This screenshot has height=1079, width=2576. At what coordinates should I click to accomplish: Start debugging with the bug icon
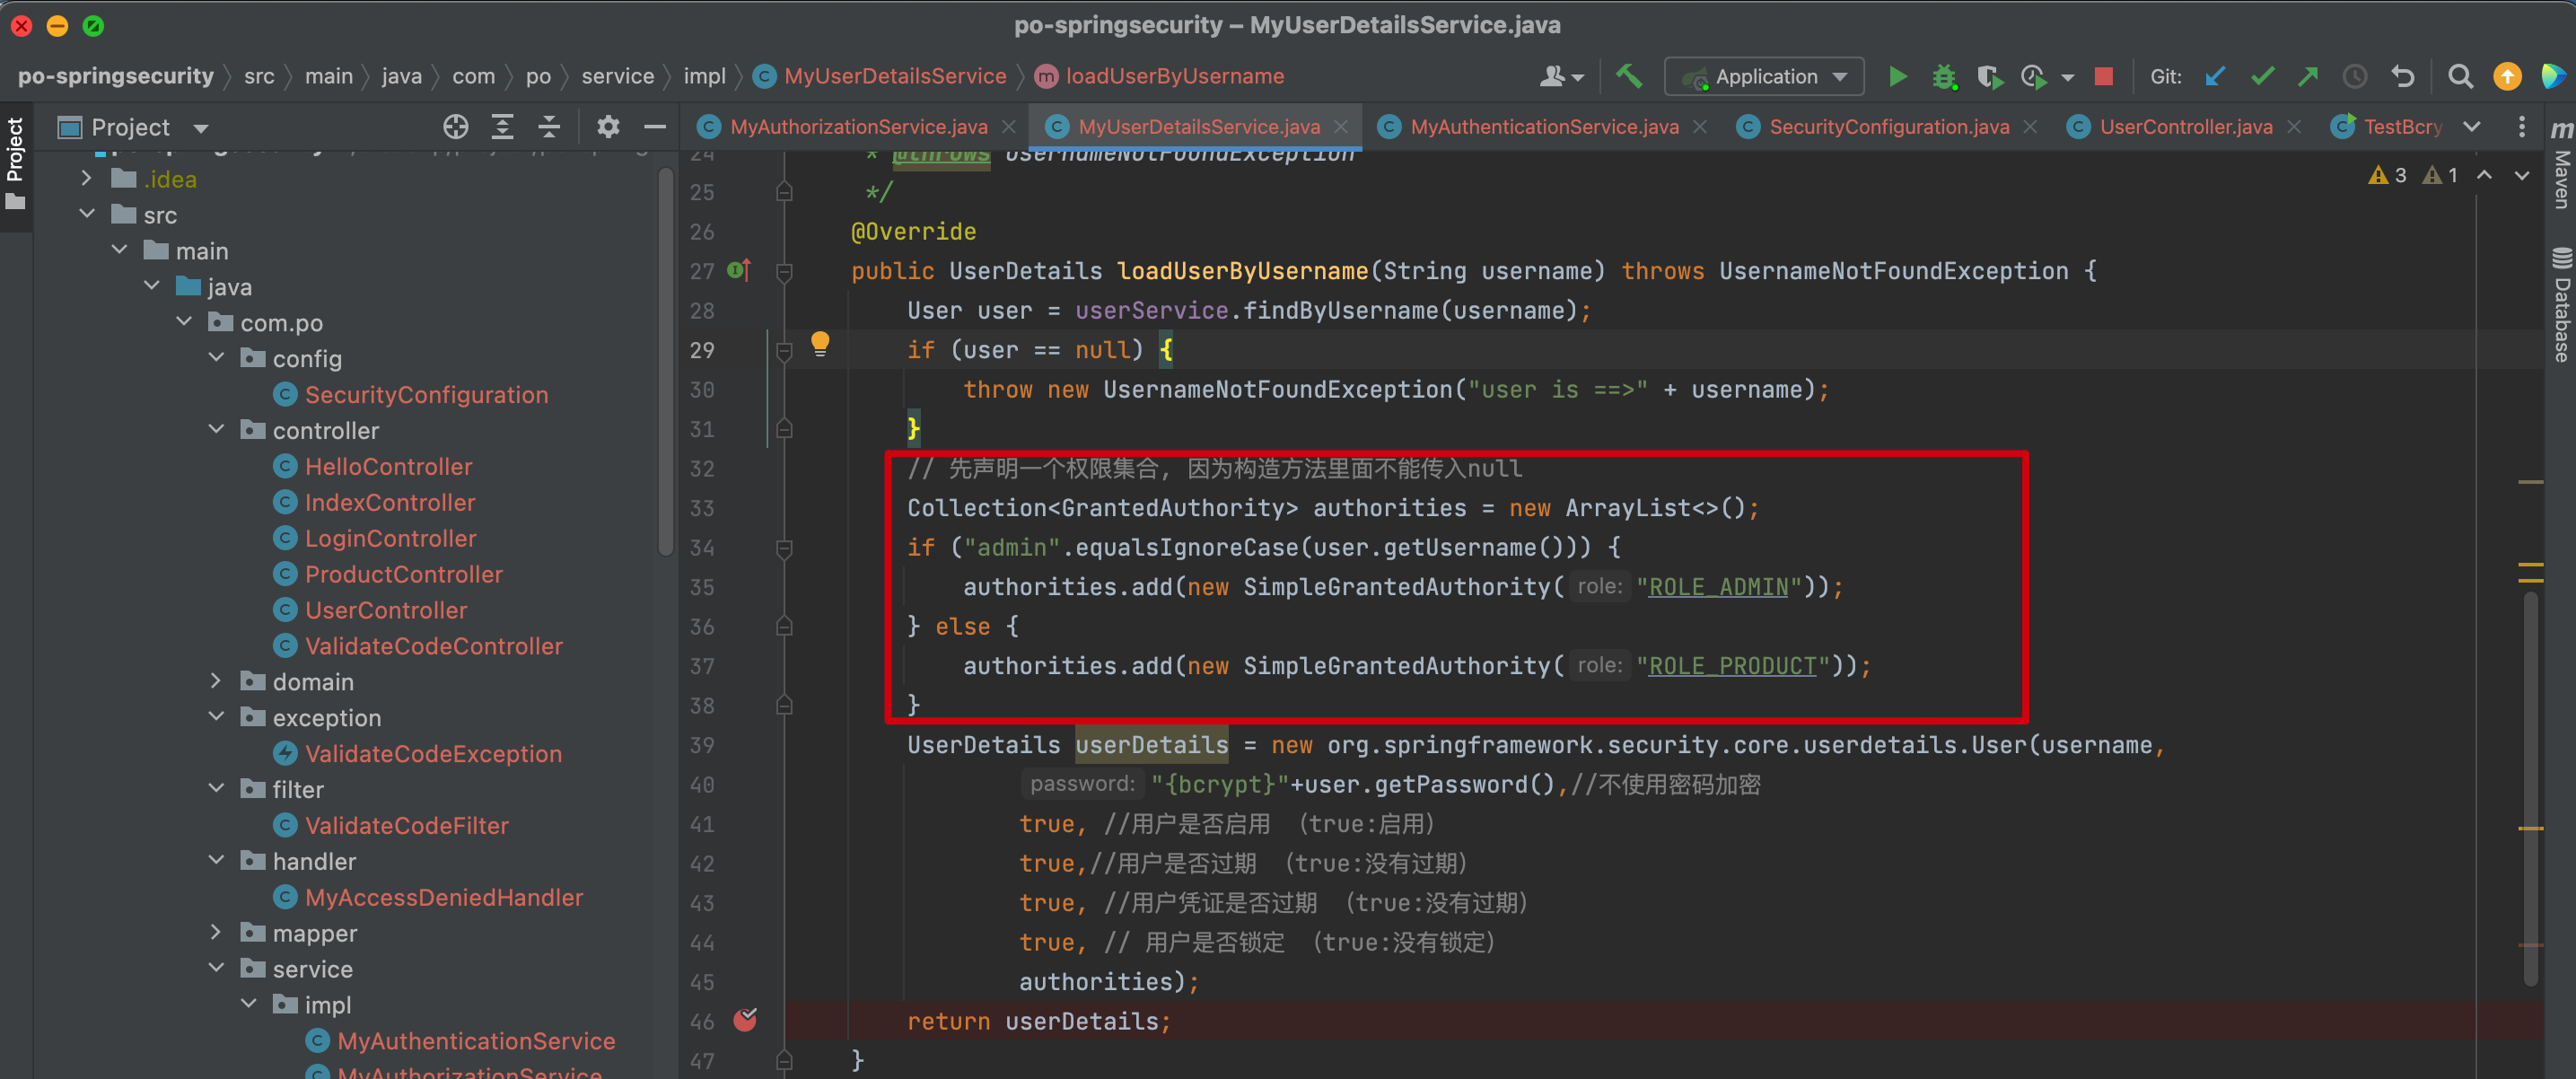pos(1943,76)
